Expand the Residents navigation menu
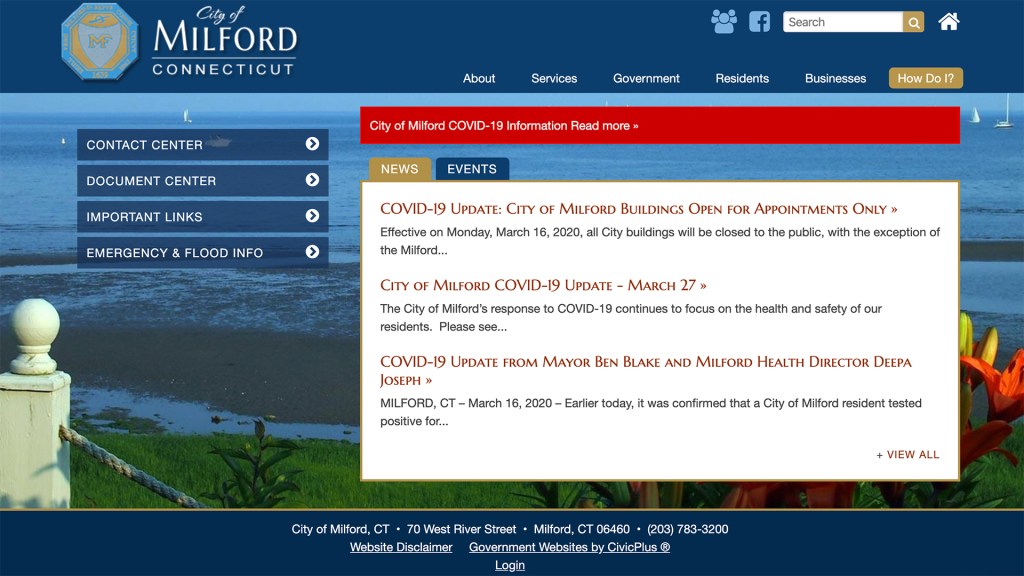 742,78
